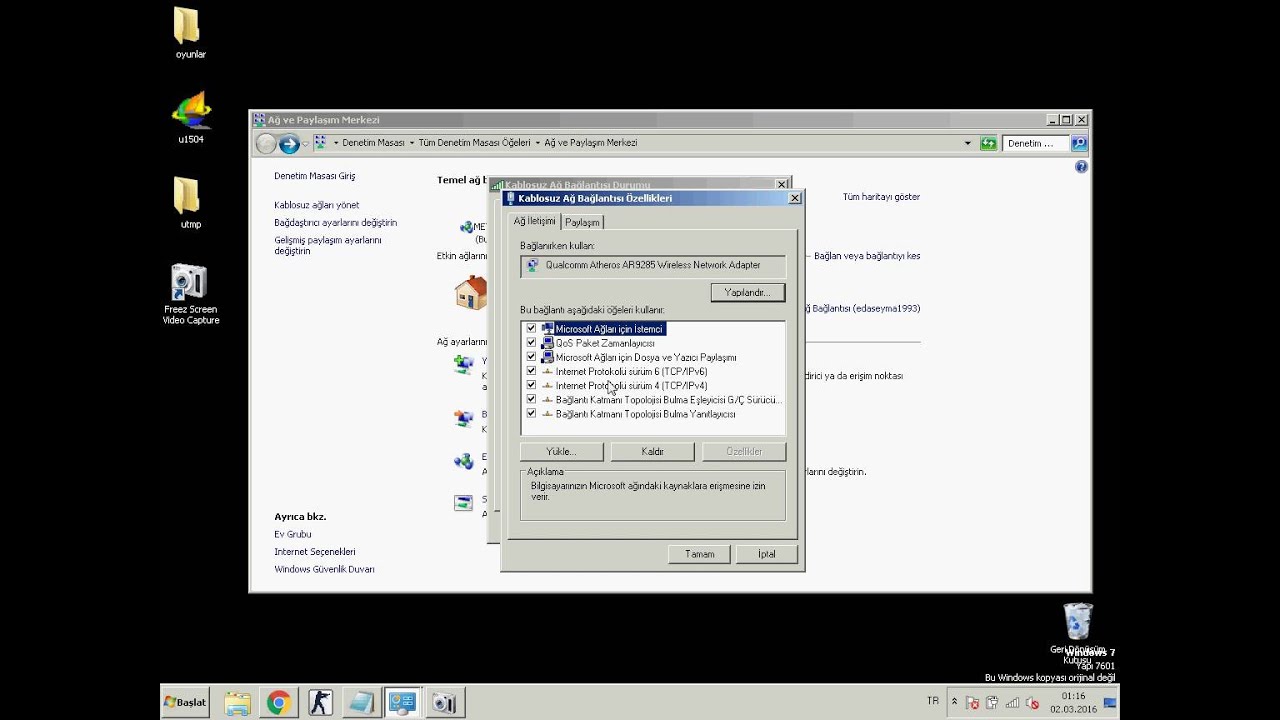The height and width of the screenshot is (720, 1280).
Task: Open the Ev Grubu link
Action: (293, 534)
